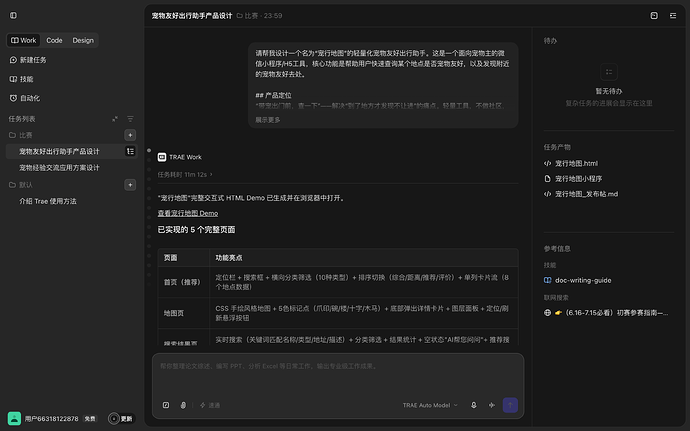The width and height of the screenshot is (690, 431).
Task: Send the message with the arrow button
Action: click(x=510, y=405)
